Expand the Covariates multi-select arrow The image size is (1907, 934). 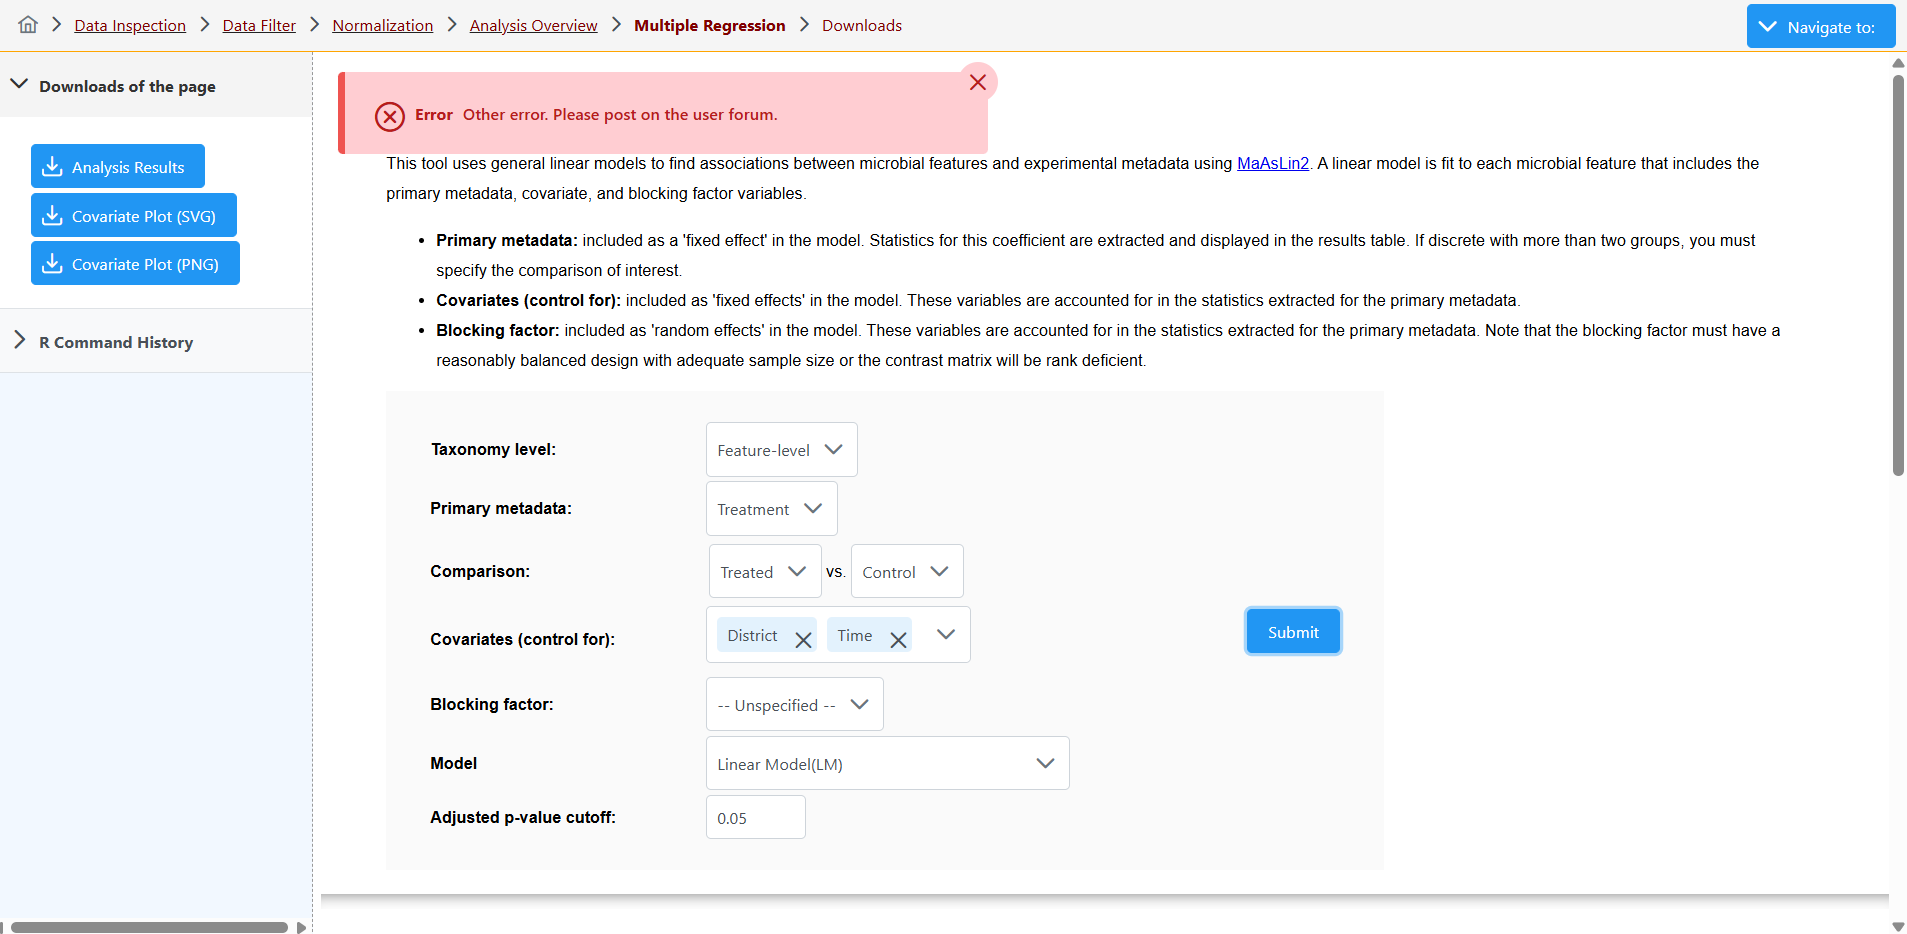coord(945,635)
